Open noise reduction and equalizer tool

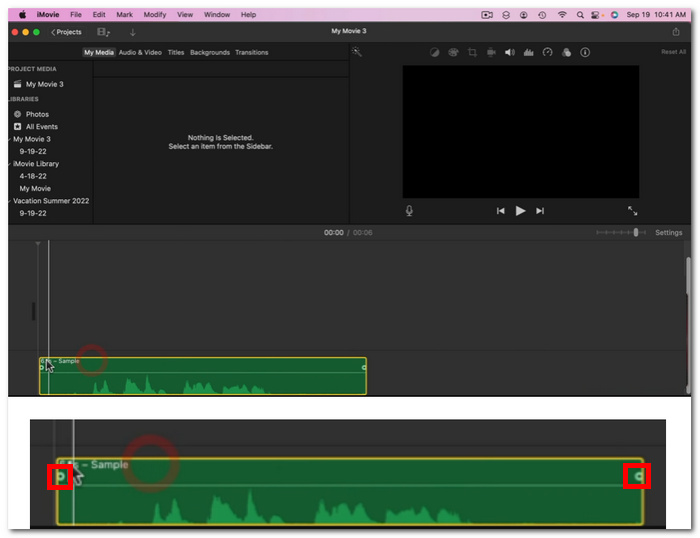tap(529, 53)
